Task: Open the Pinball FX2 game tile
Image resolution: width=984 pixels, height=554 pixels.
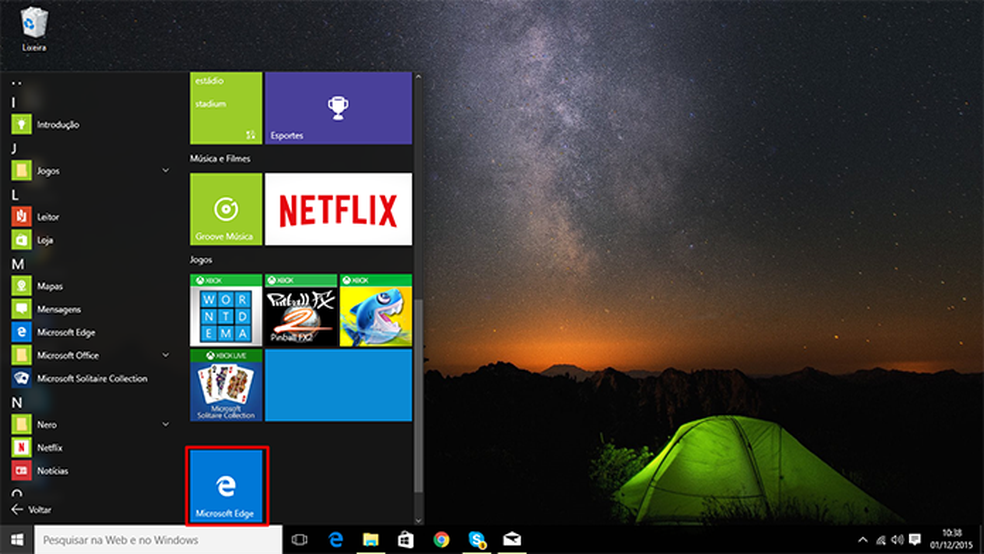Action: tap(301, 310)
